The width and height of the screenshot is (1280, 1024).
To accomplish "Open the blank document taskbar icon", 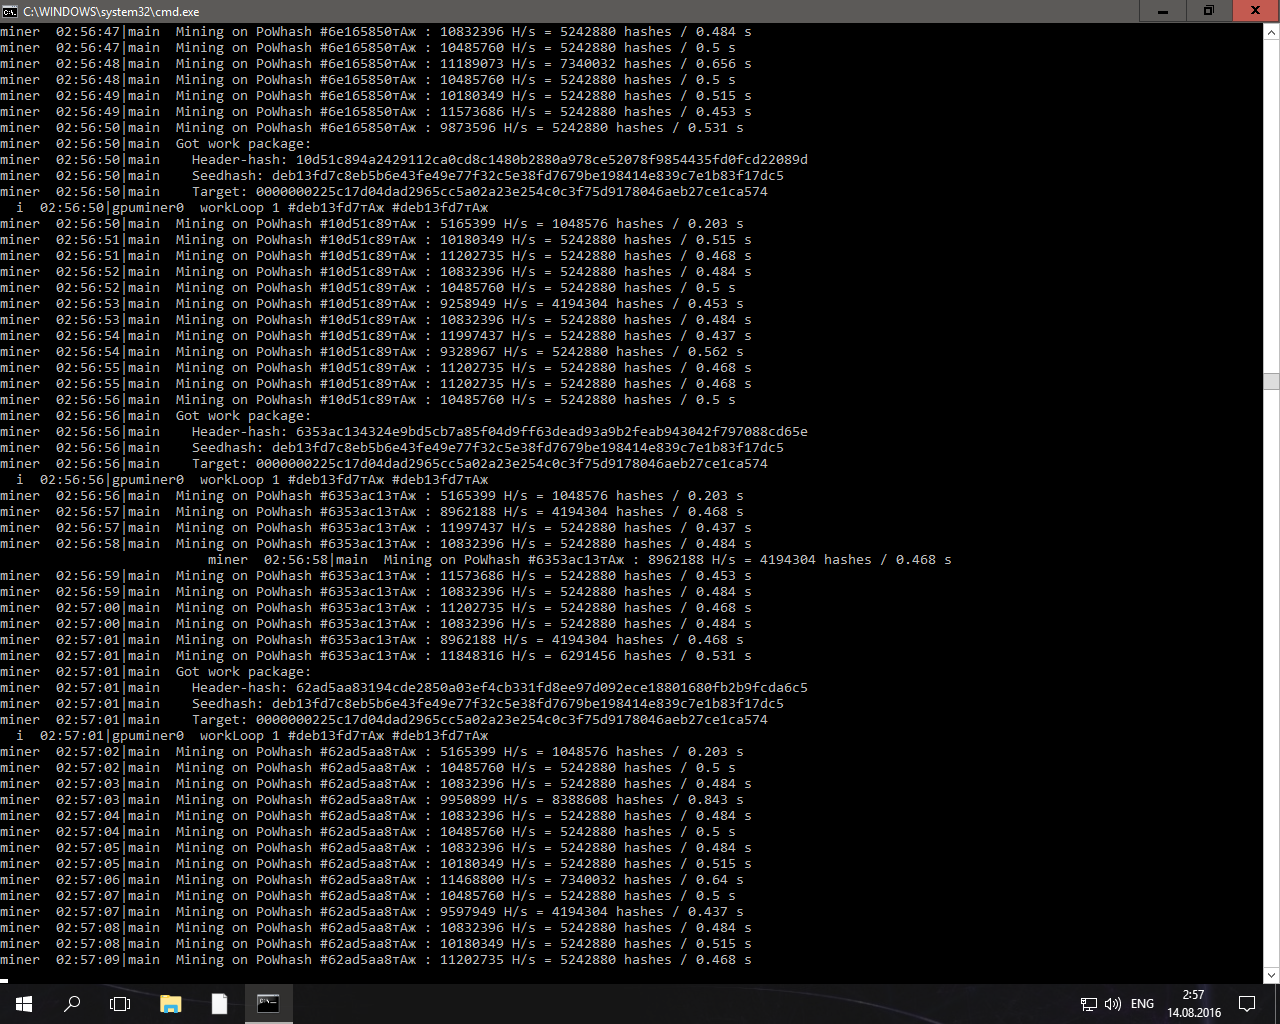I will [x=219, y=1003].
